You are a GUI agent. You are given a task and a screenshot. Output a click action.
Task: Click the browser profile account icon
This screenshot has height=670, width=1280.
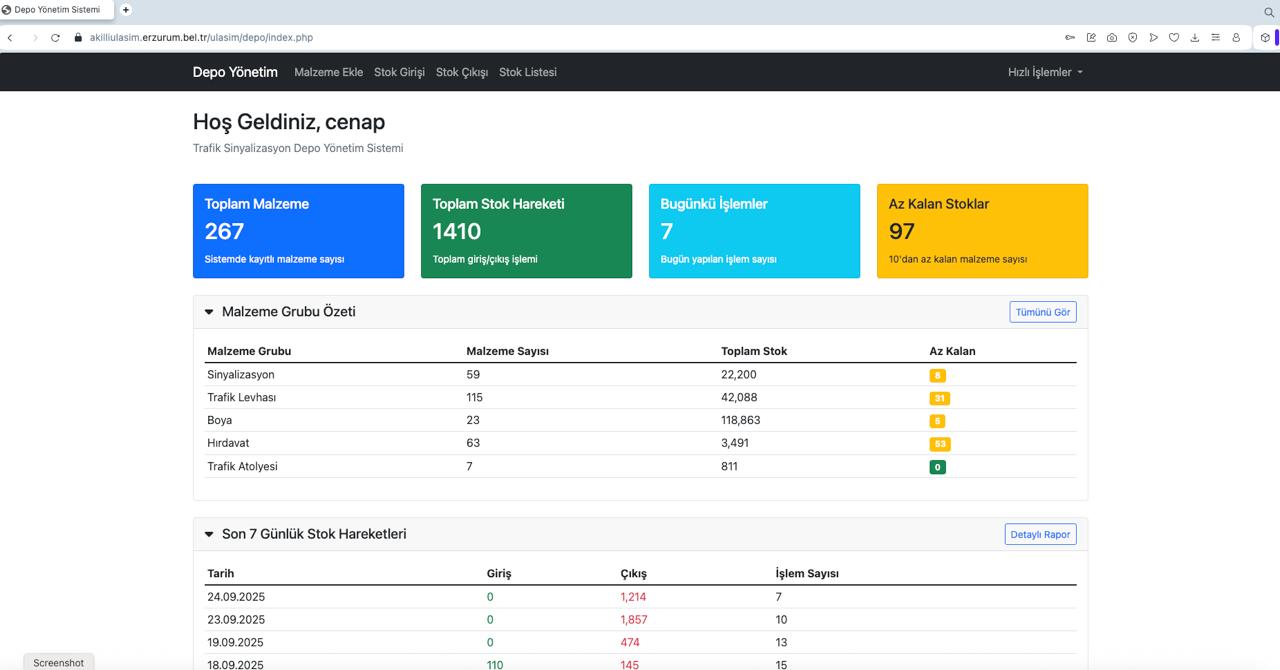tap(1236, 38)
